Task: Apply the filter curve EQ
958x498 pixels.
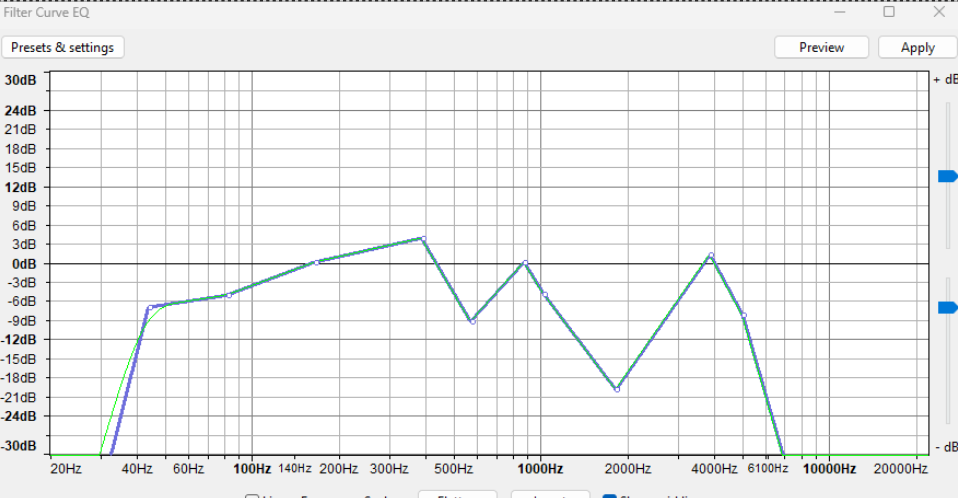Action: click(x=918, y=48)
